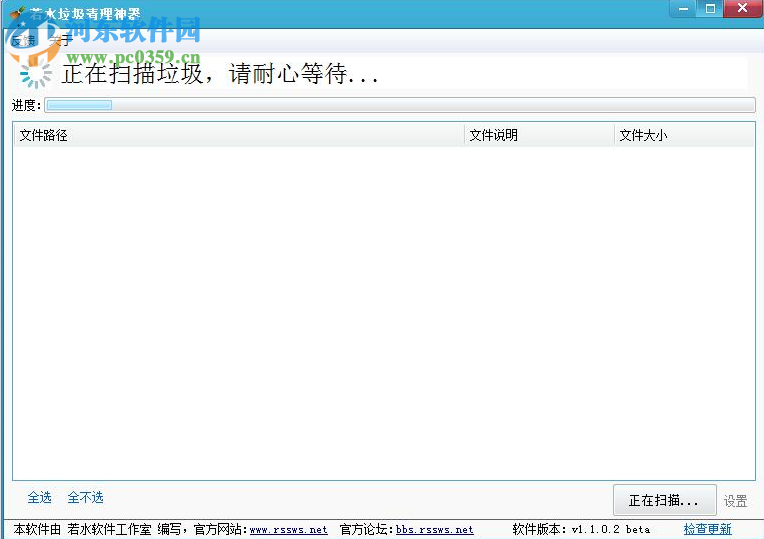
Task: Click the 全选 link
Action: tap(39, 498)
